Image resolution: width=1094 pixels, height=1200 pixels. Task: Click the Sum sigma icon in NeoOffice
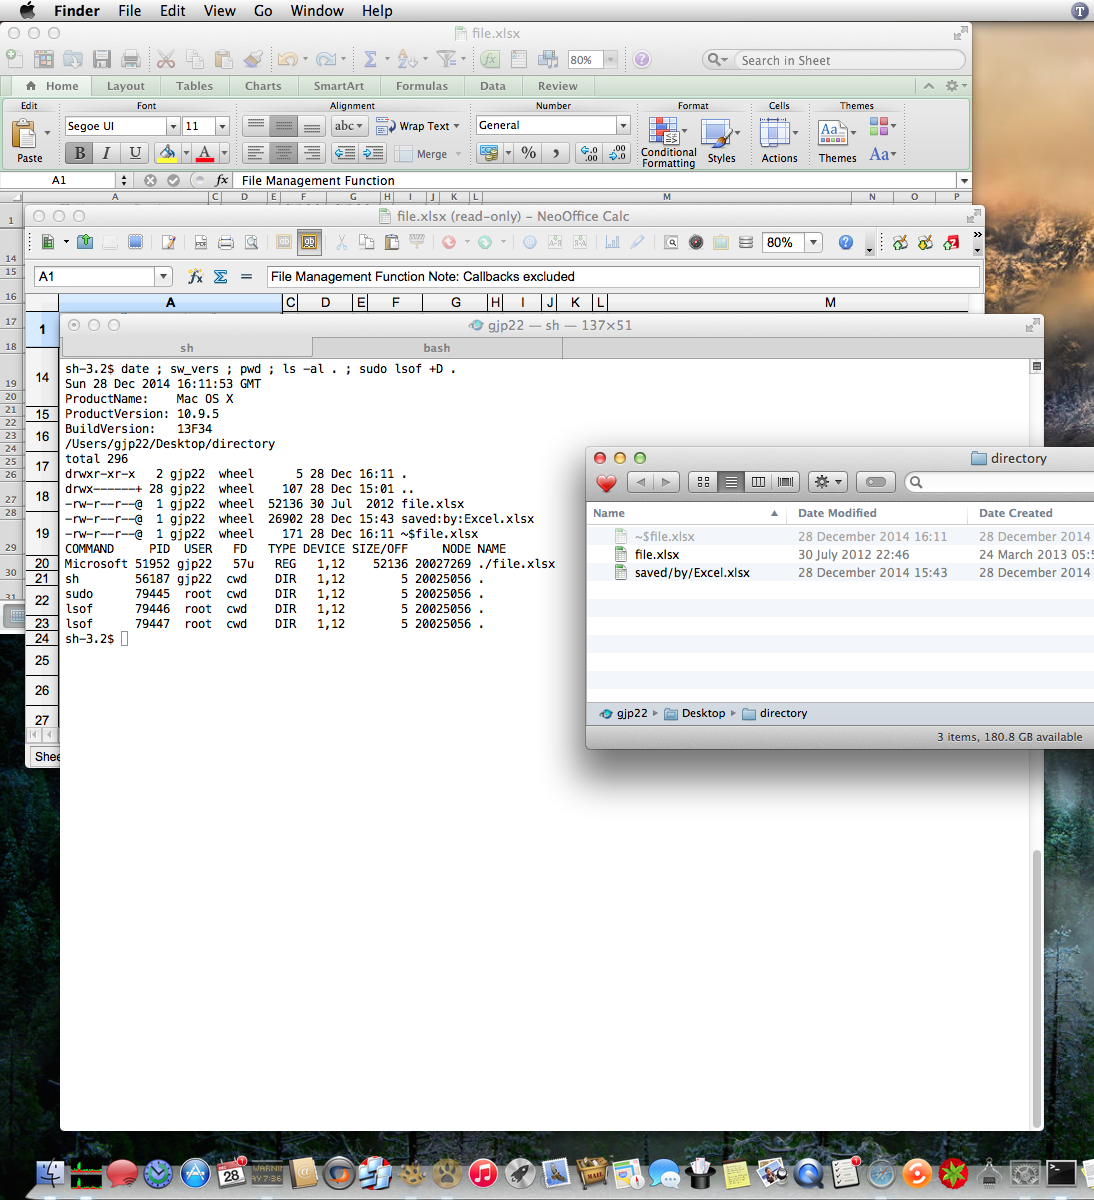[x=220, y=276]
